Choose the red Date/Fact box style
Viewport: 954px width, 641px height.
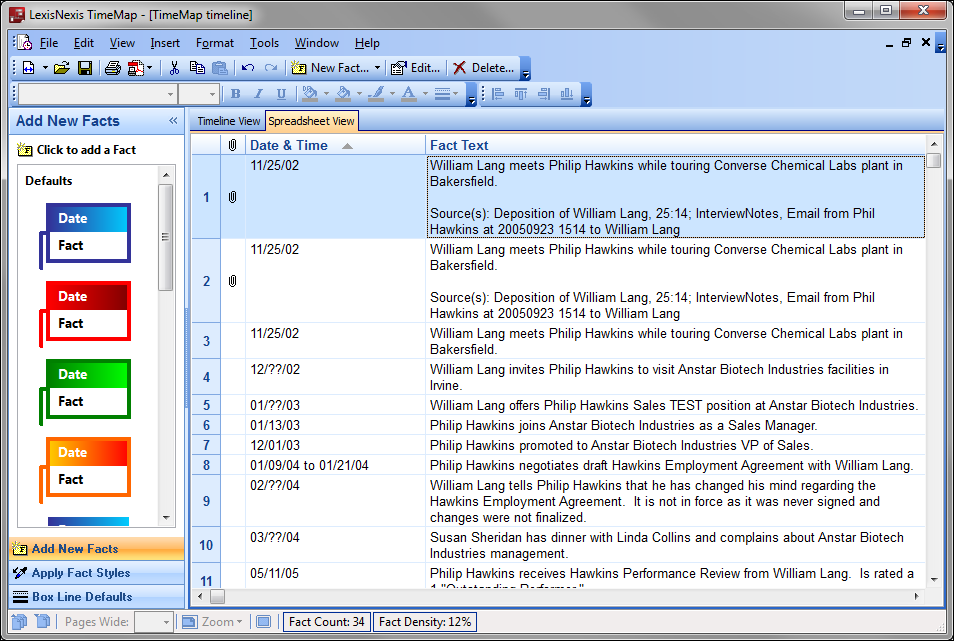click(x=85, y=314)
